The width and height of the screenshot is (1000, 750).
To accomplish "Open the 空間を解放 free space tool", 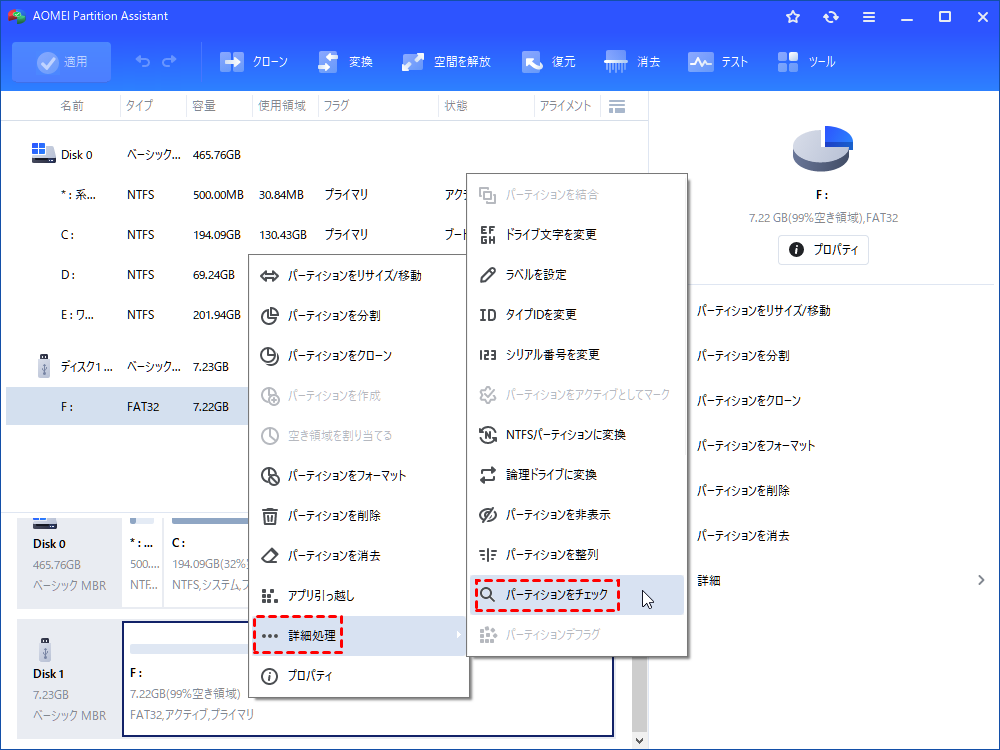I will (x=446, y=62).
